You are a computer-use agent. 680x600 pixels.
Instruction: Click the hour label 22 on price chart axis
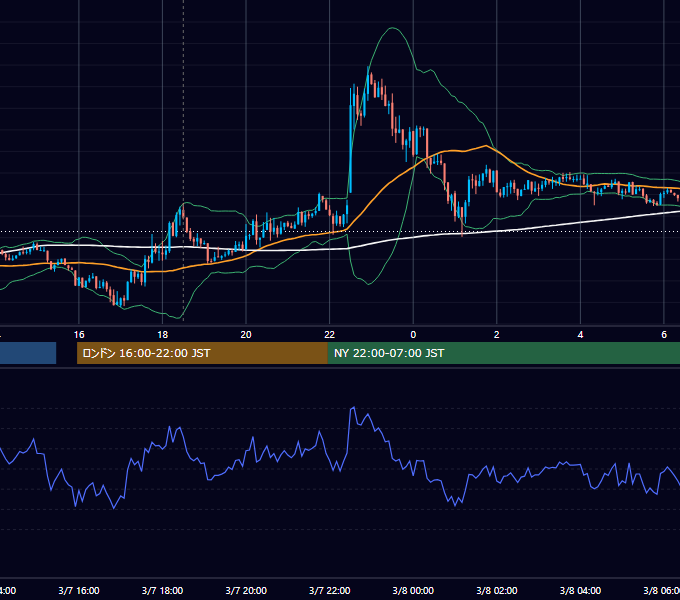point(330,335)
